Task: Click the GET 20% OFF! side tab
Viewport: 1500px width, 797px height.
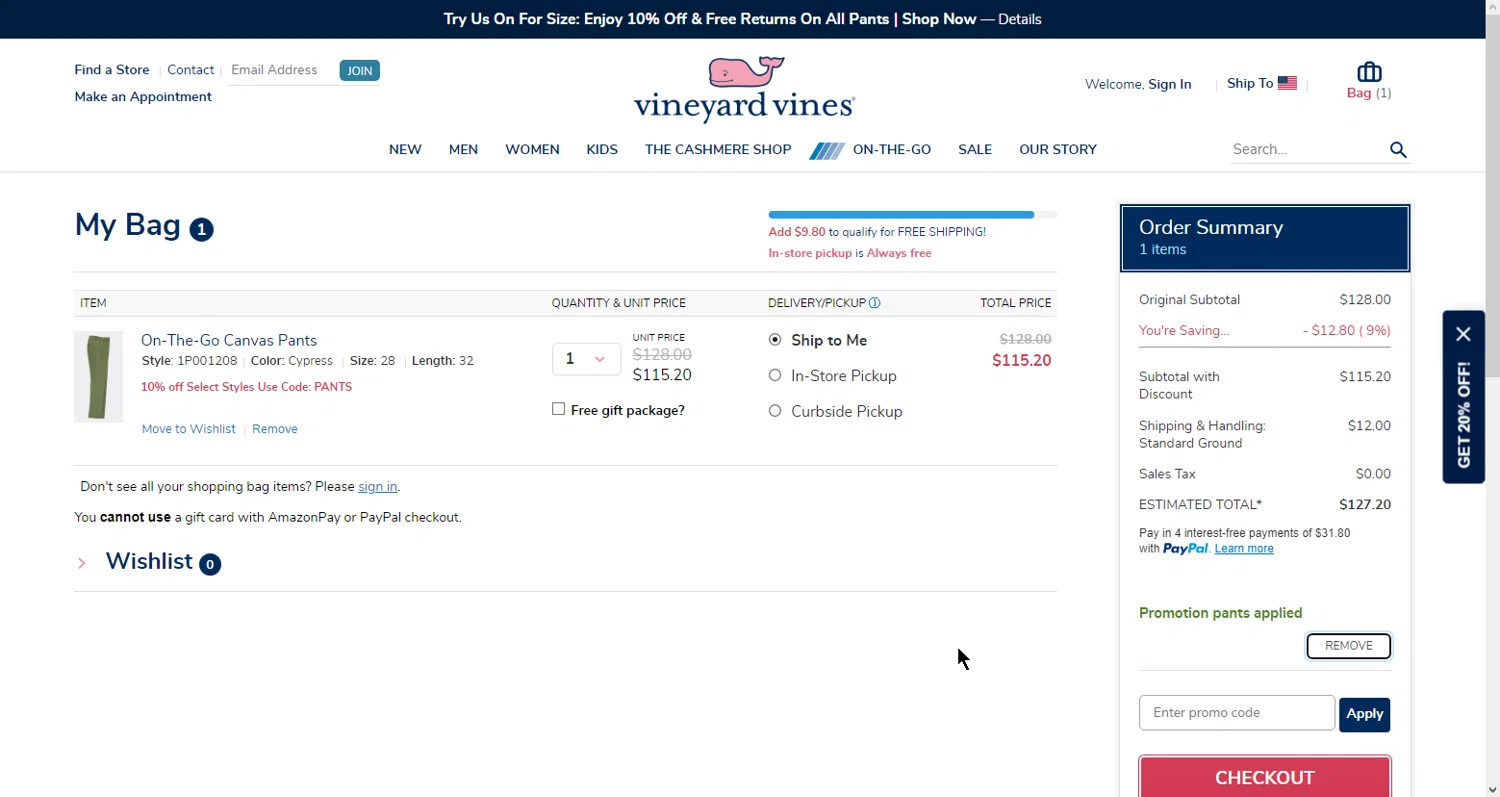Action: click(1464, 415)
